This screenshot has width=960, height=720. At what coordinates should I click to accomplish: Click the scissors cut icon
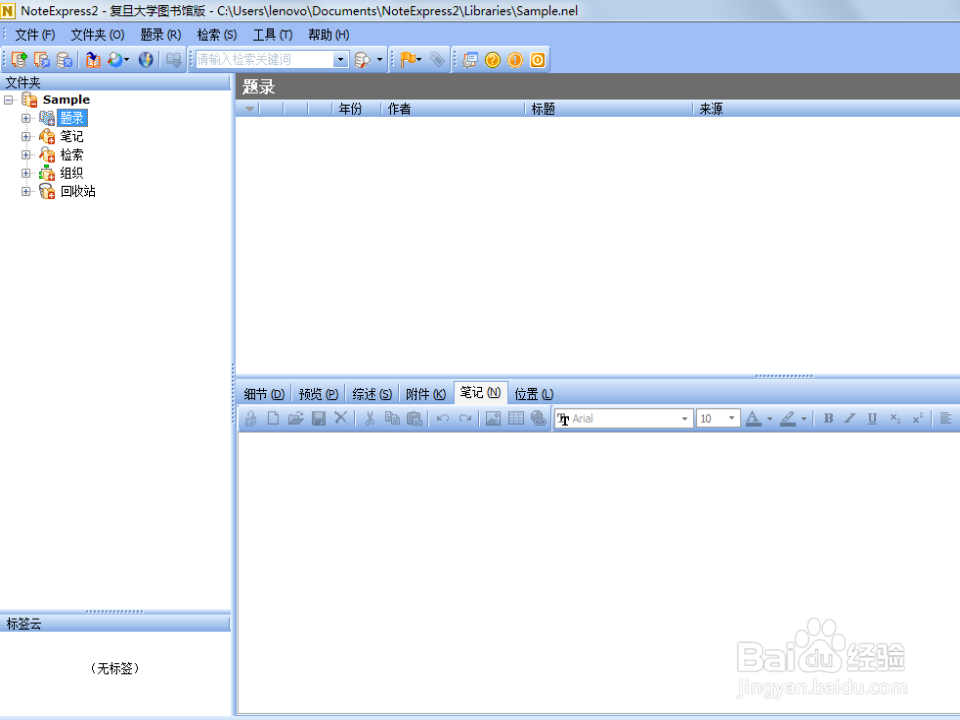370,418
